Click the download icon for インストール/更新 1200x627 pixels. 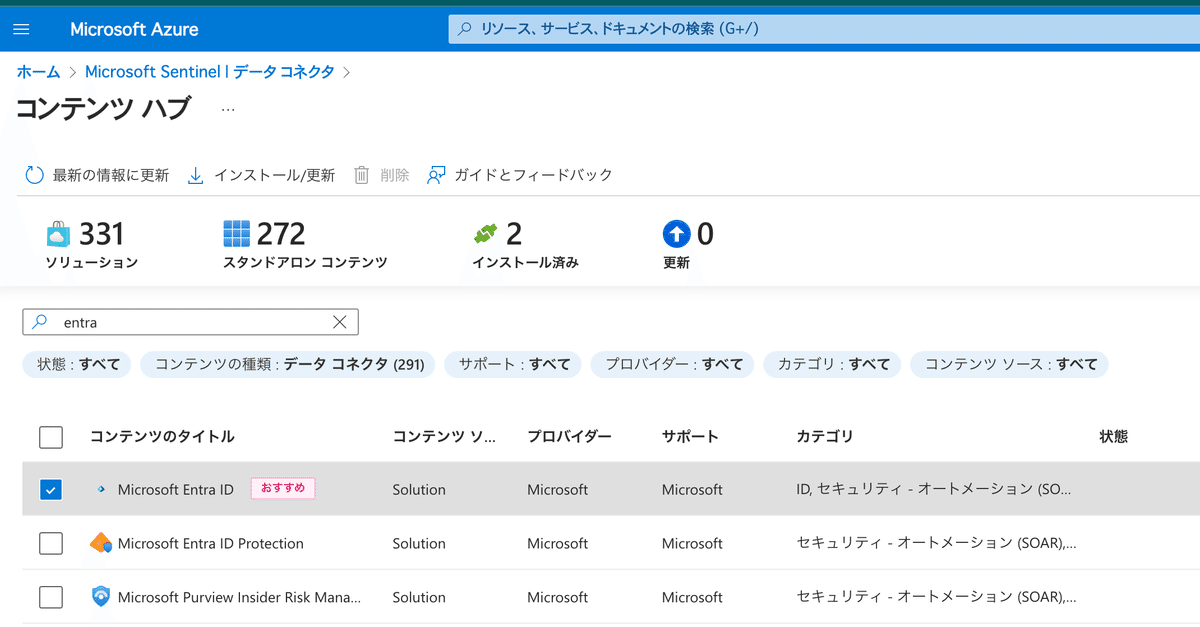coord(196,175)
